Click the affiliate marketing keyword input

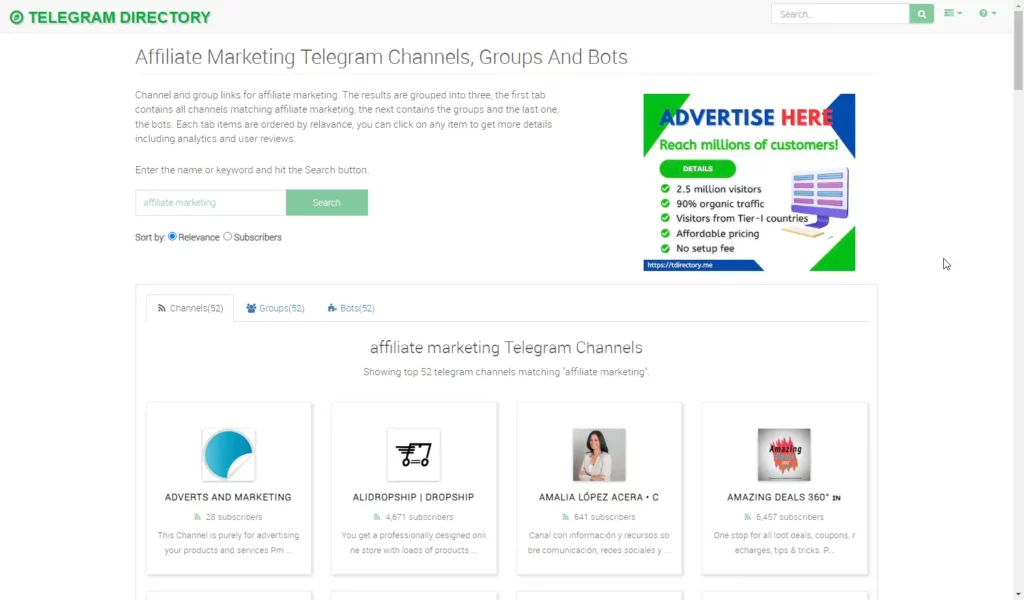[210, 202]
